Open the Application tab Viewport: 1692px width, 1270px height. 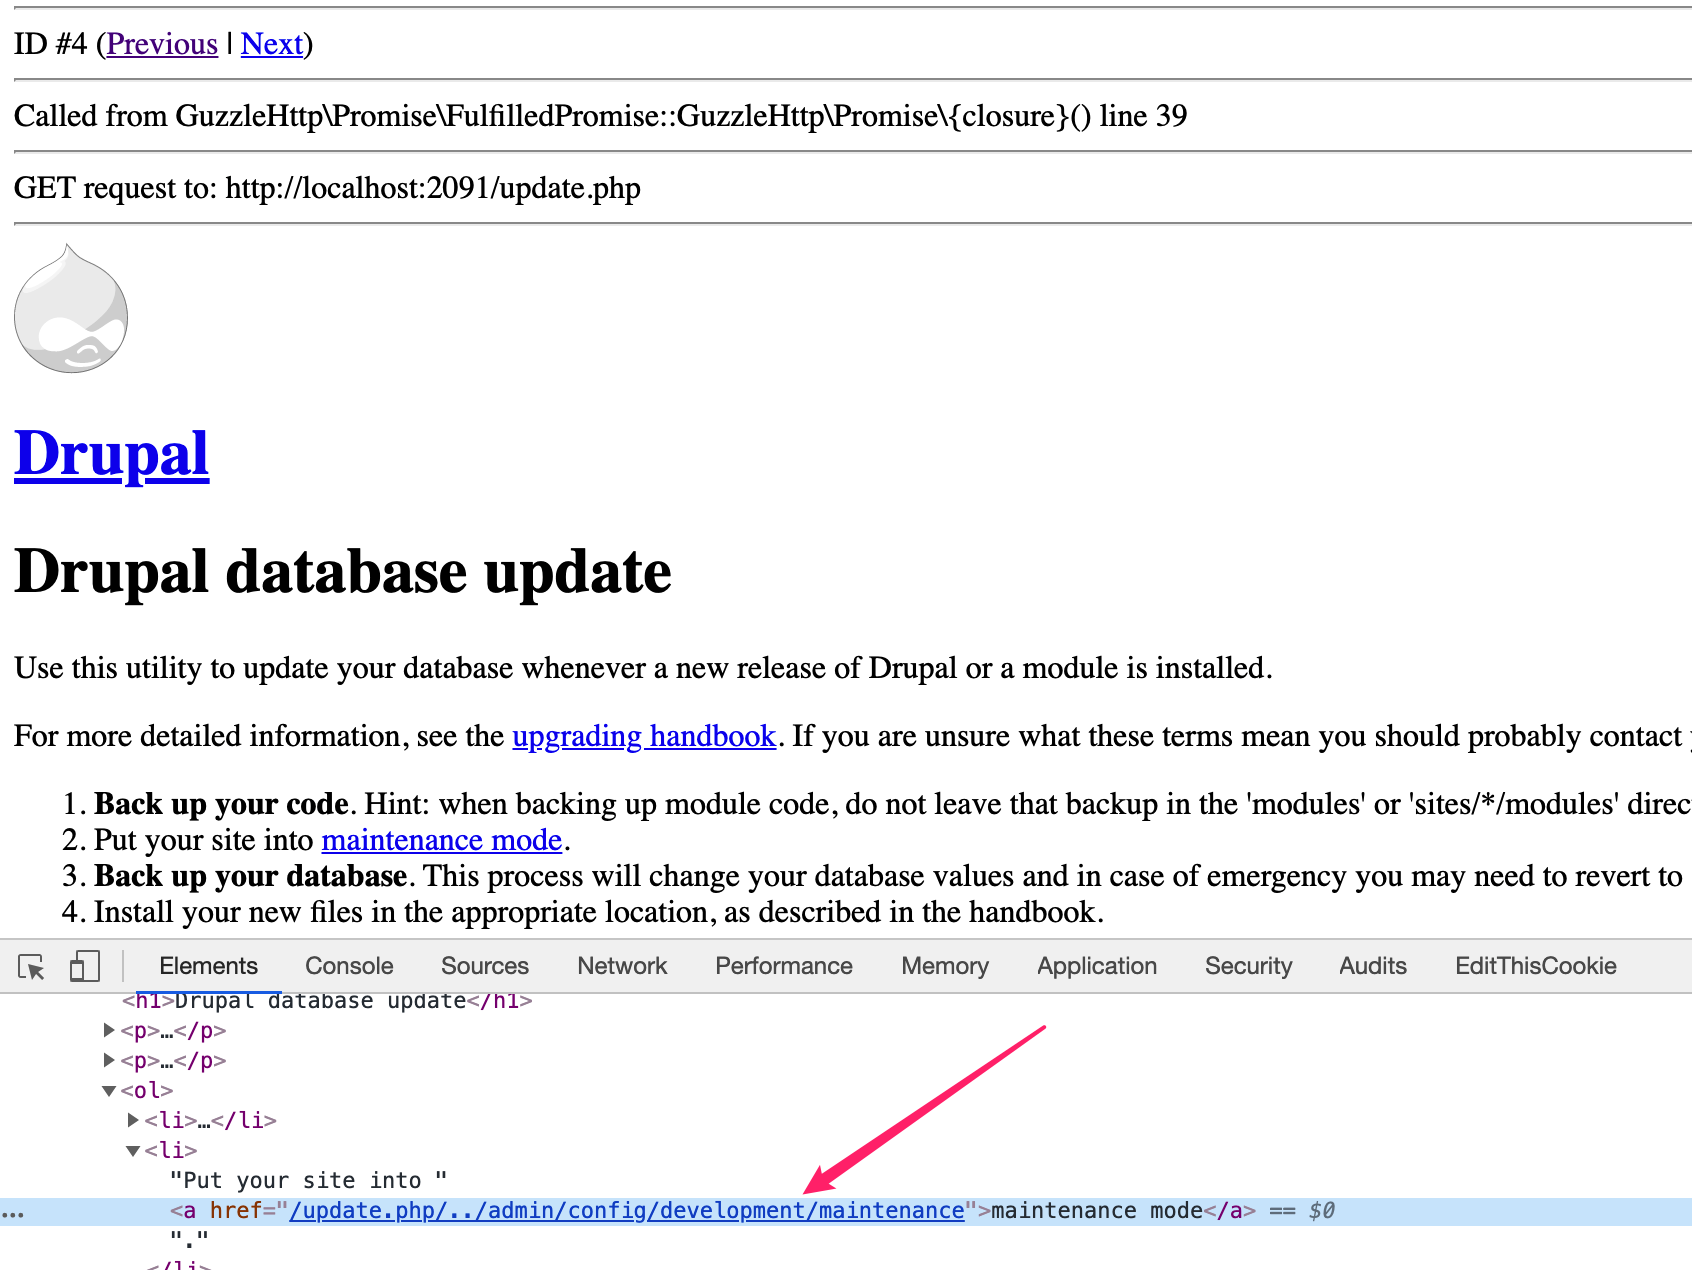1096,966
